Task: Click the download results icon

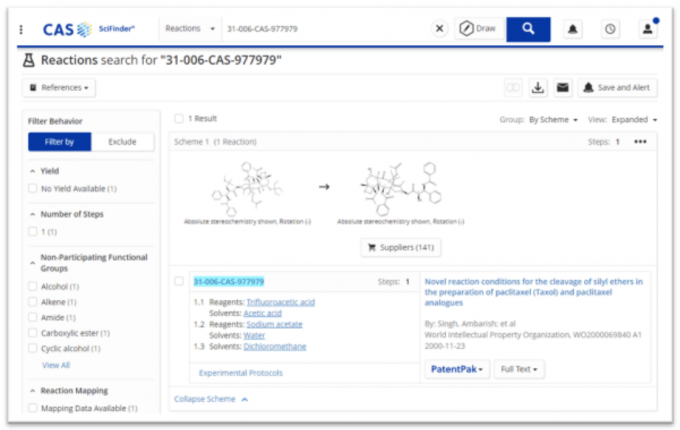Action: [x=538, y=88]
